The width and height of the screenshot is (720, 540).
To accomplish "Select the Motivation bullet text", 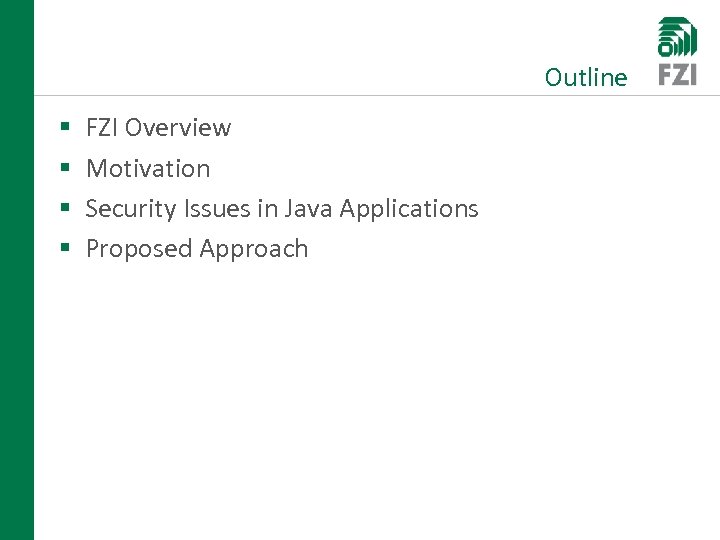I will pyautogui.click(x=148, y=168).
